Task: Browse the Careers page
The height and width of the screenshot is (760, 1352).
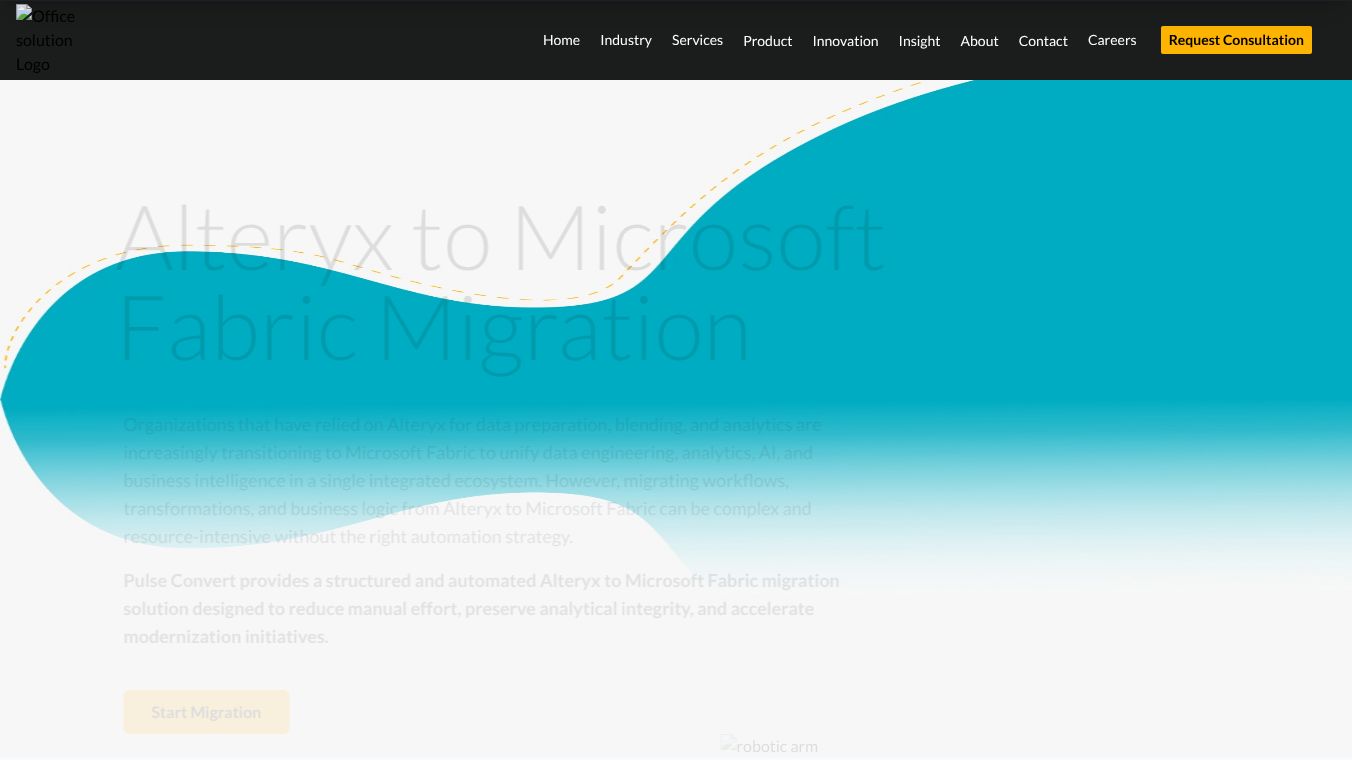Action: coord(1112,39)
